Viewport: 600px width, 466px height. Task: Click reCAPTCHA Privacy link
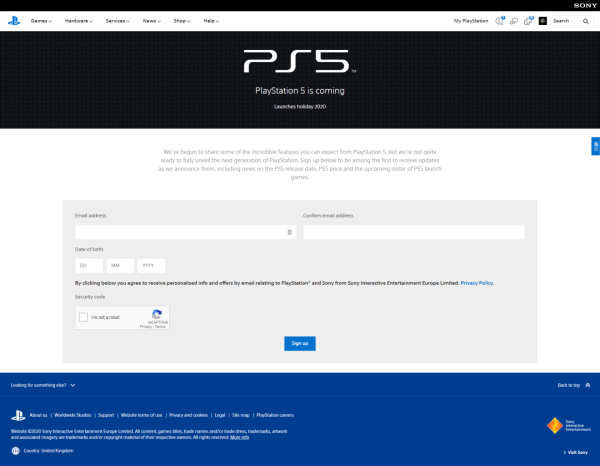(x=145, y=327)
